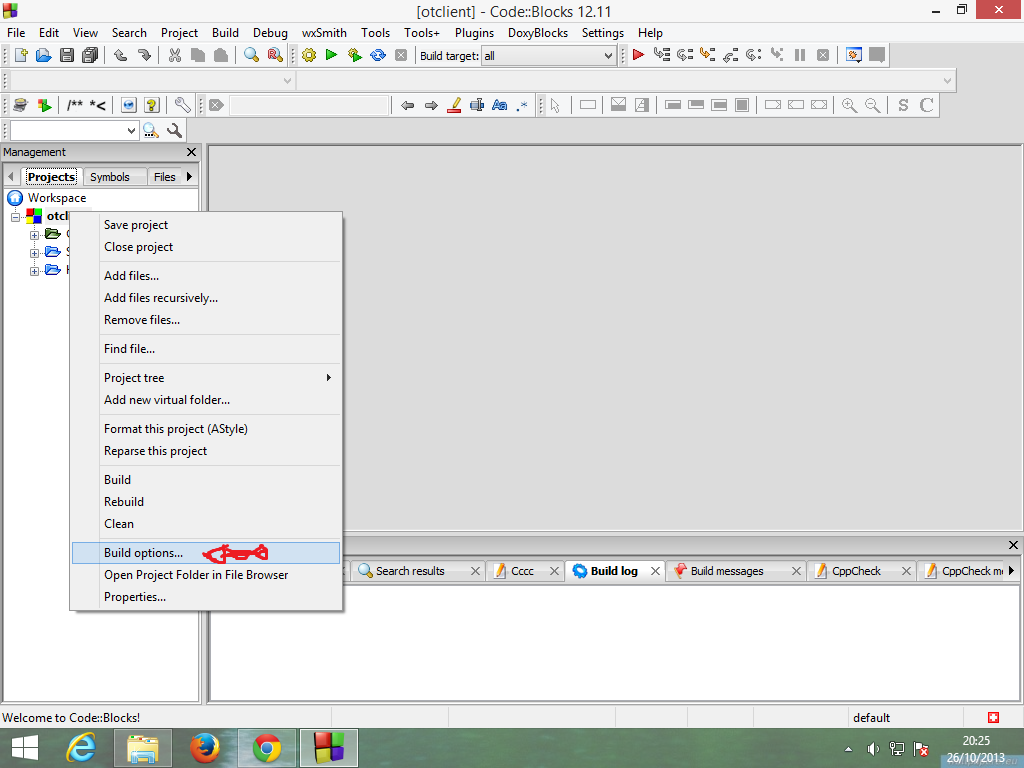Collapse the otclient project tree node
The height and width of the screenshot is (768, 1024).
[x=16, y=217]
